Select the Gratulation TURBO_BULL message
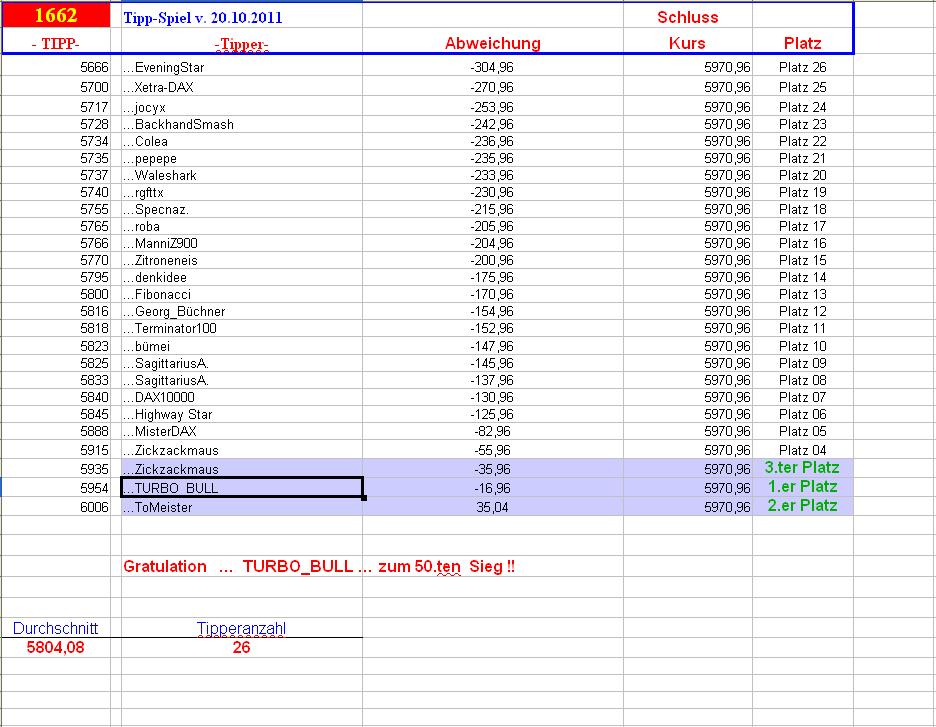This screenshot has height=727, width=936. (319, 566)
